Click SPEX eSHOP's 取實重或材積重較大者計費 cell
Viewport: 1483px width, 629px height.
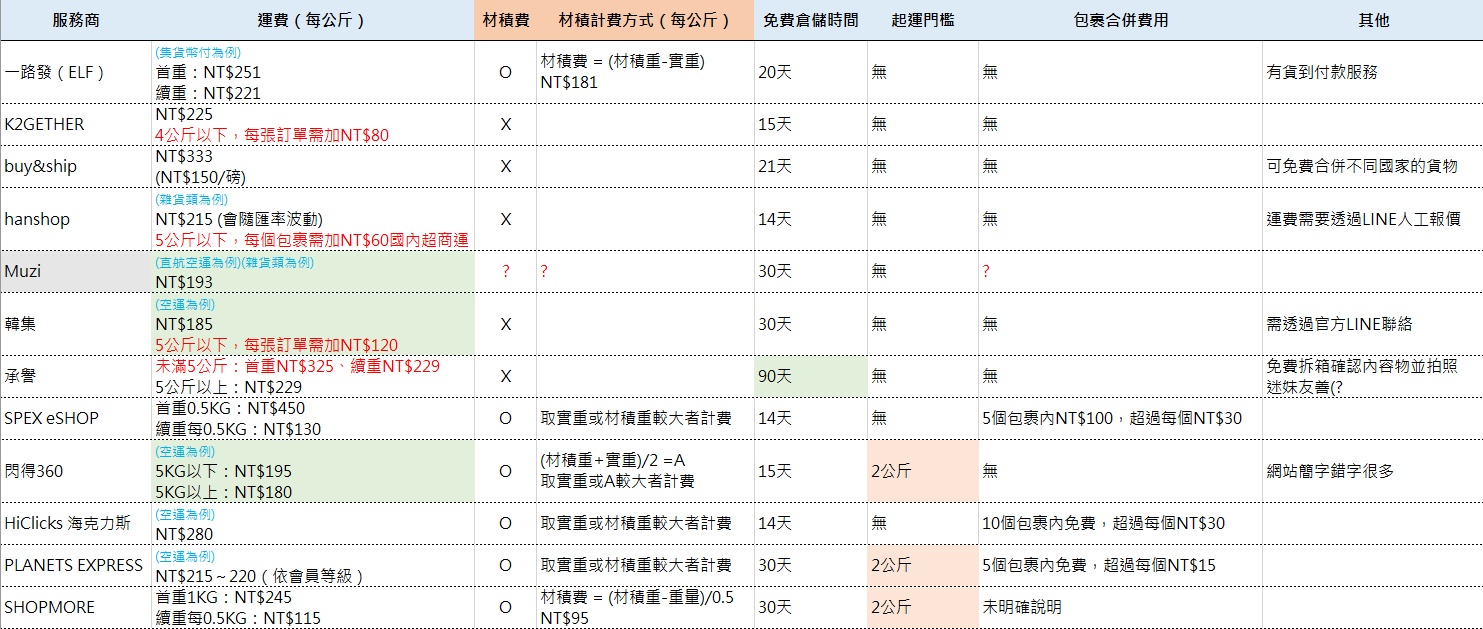[645, 418]
